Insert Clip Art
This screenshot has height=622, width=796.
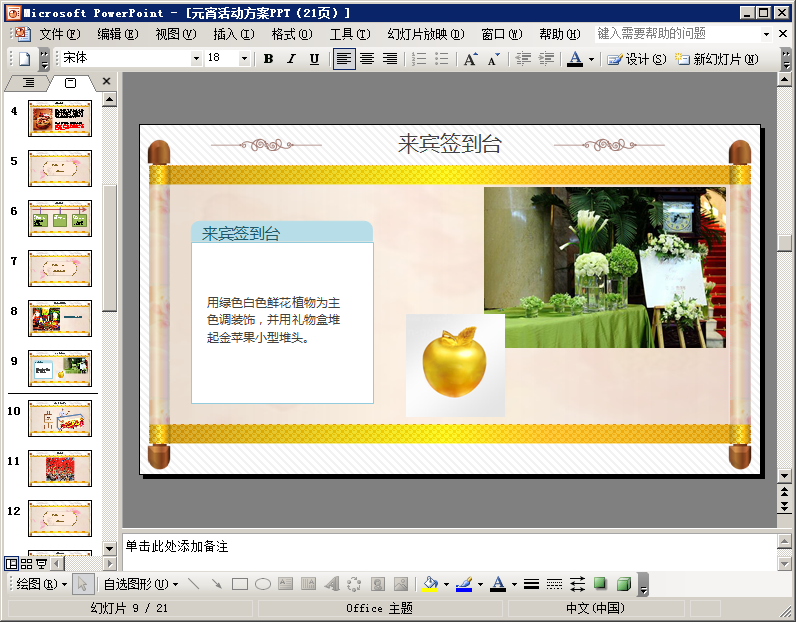(378, 584)
